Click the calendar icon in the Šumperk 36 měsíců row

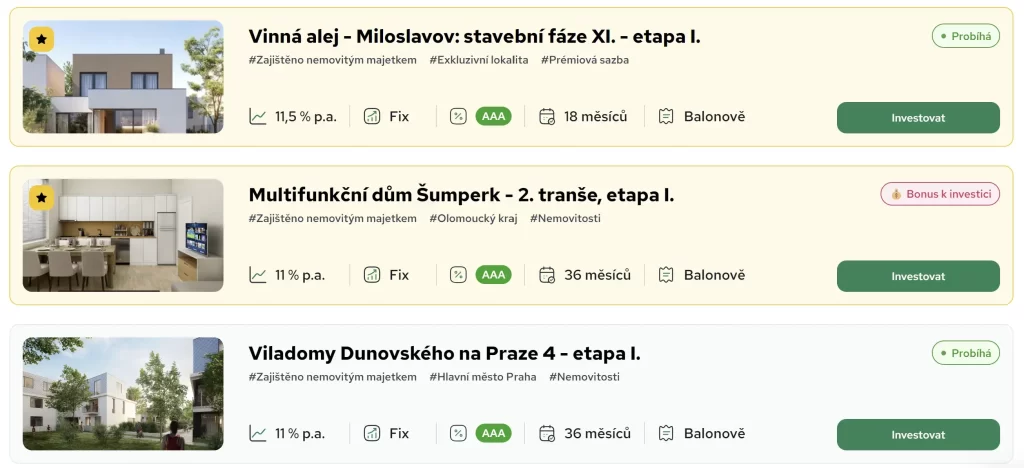point(547,275)
